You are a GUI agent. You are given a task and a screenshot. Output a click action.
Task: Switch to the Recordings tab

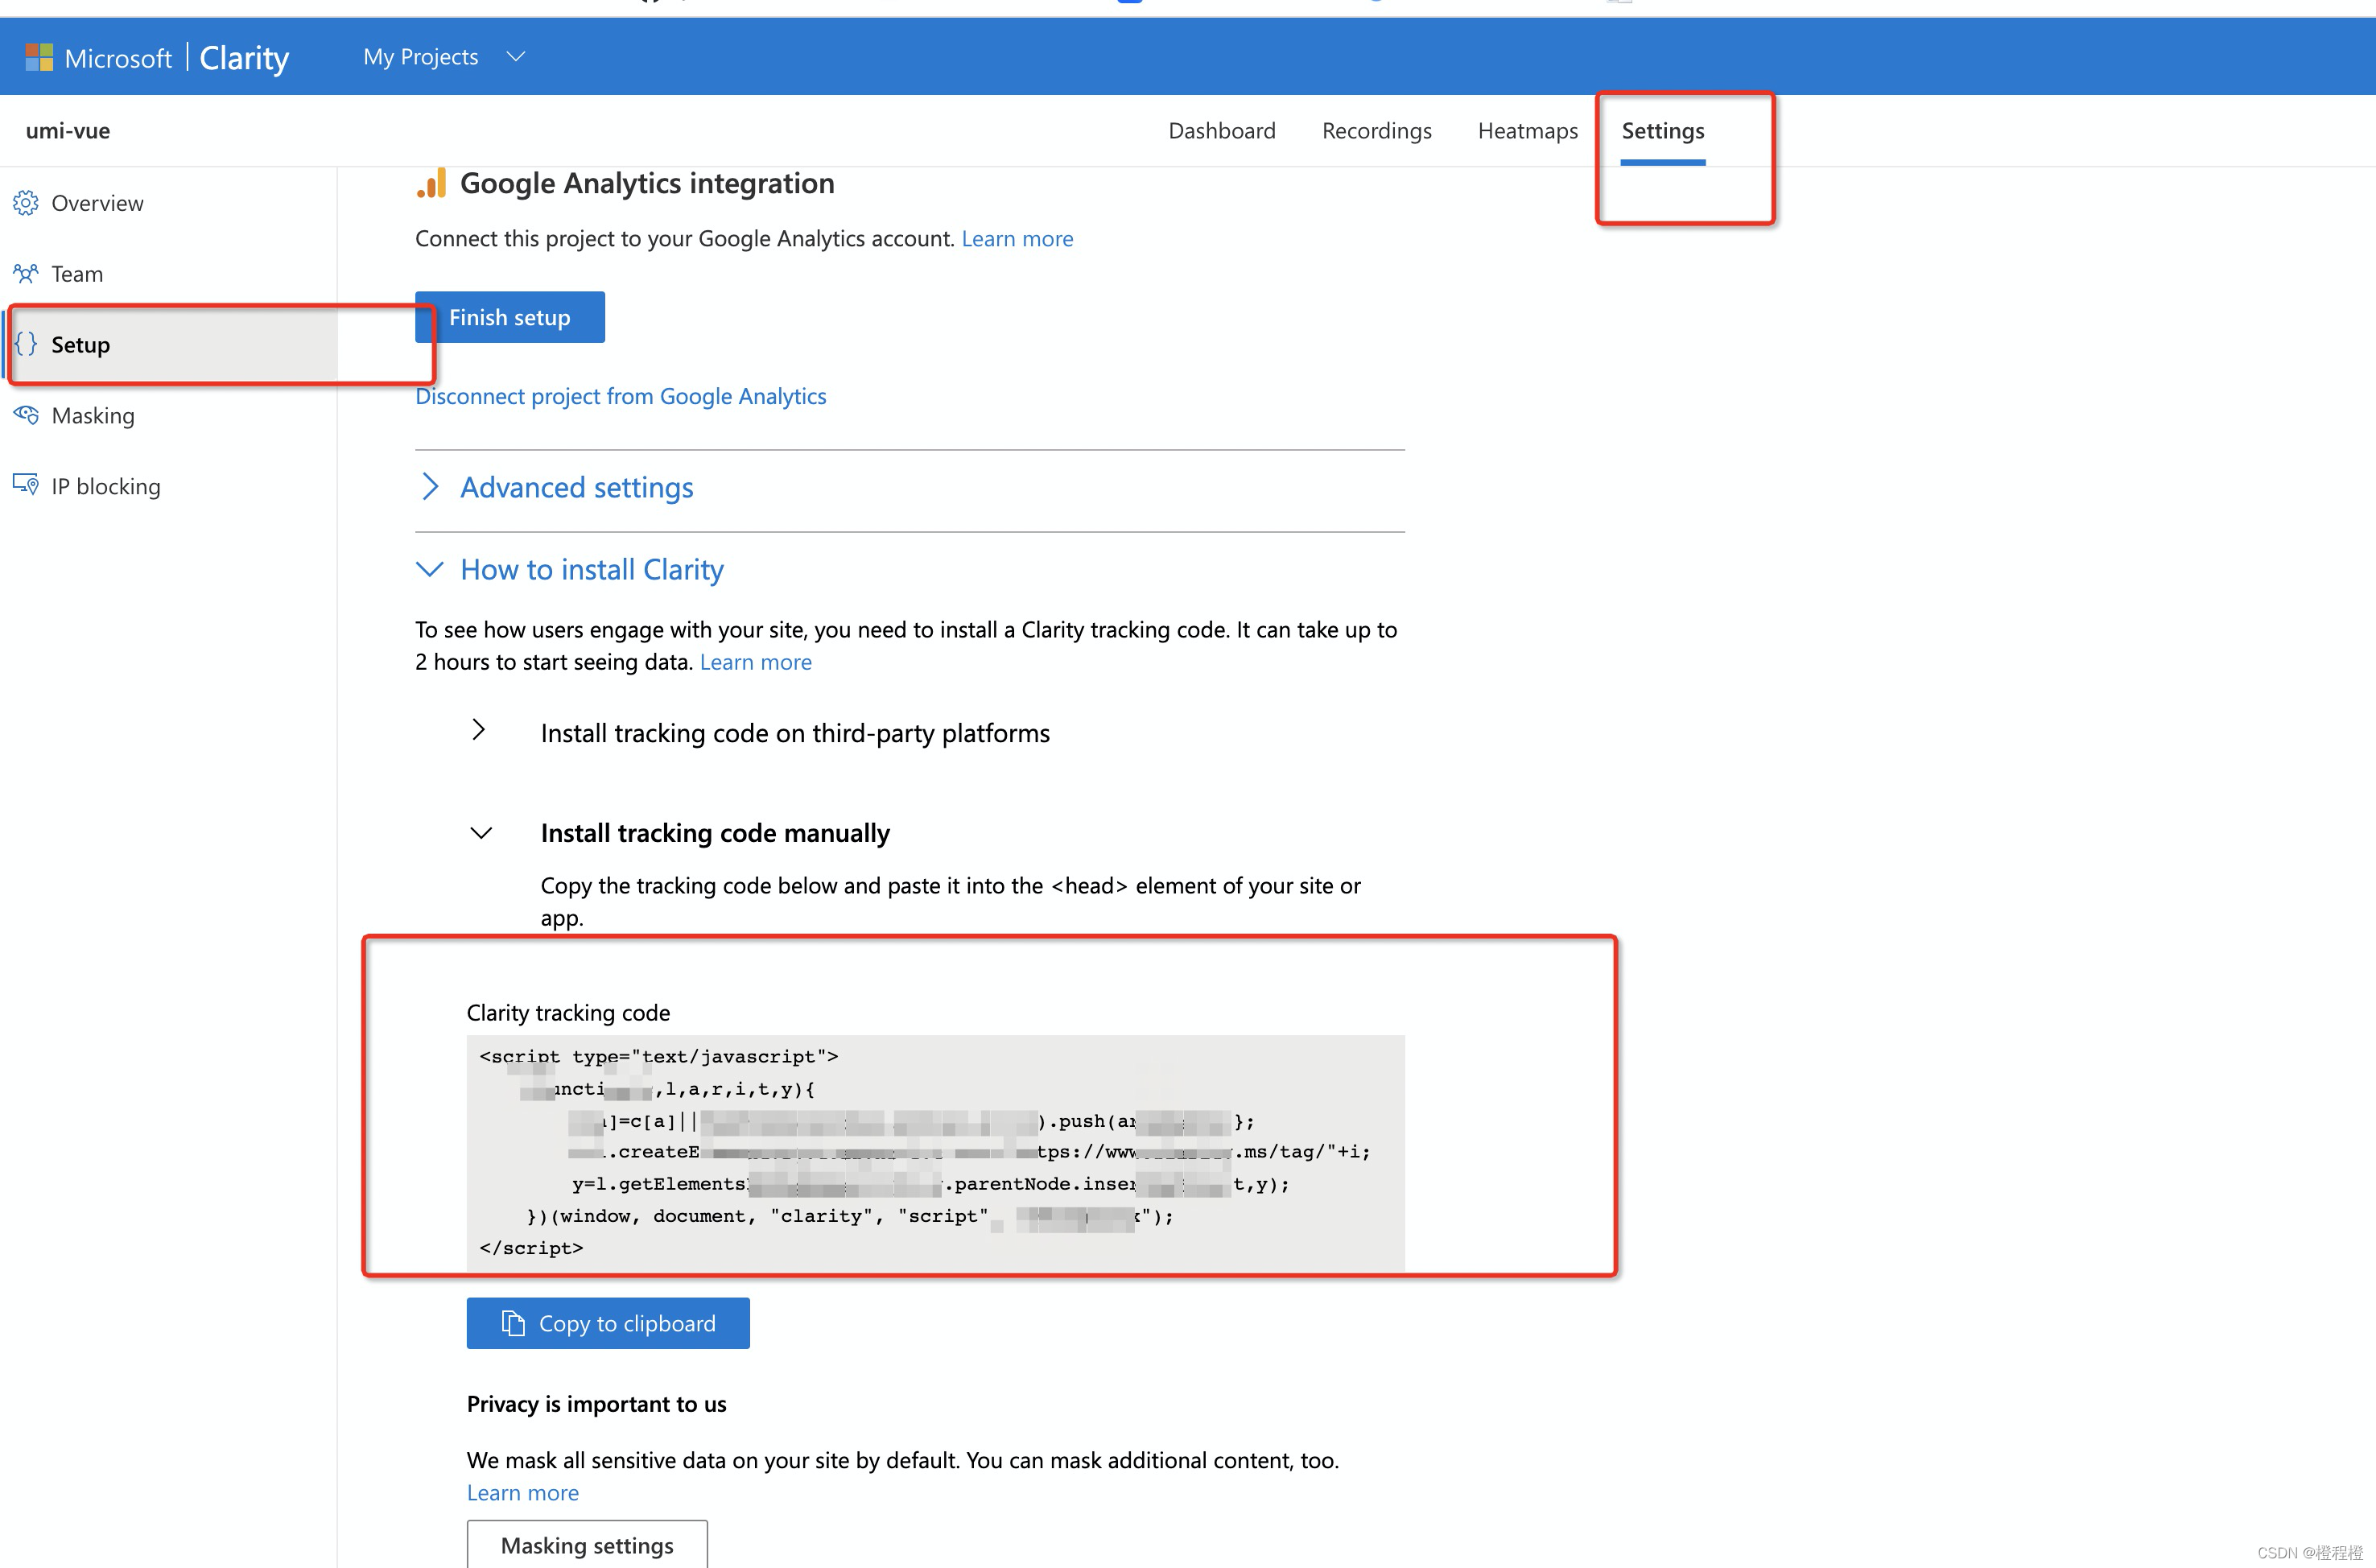point(1376,131)
